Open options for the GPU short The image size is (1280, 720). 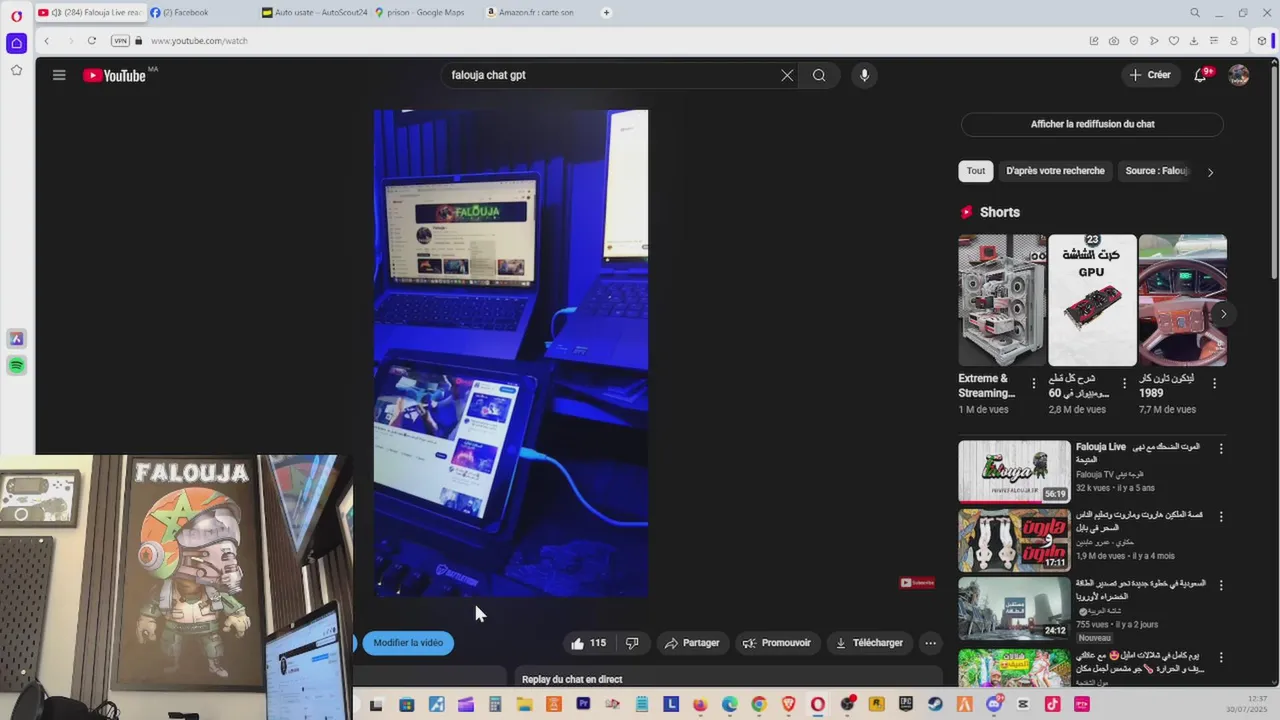click(1124, 383)
